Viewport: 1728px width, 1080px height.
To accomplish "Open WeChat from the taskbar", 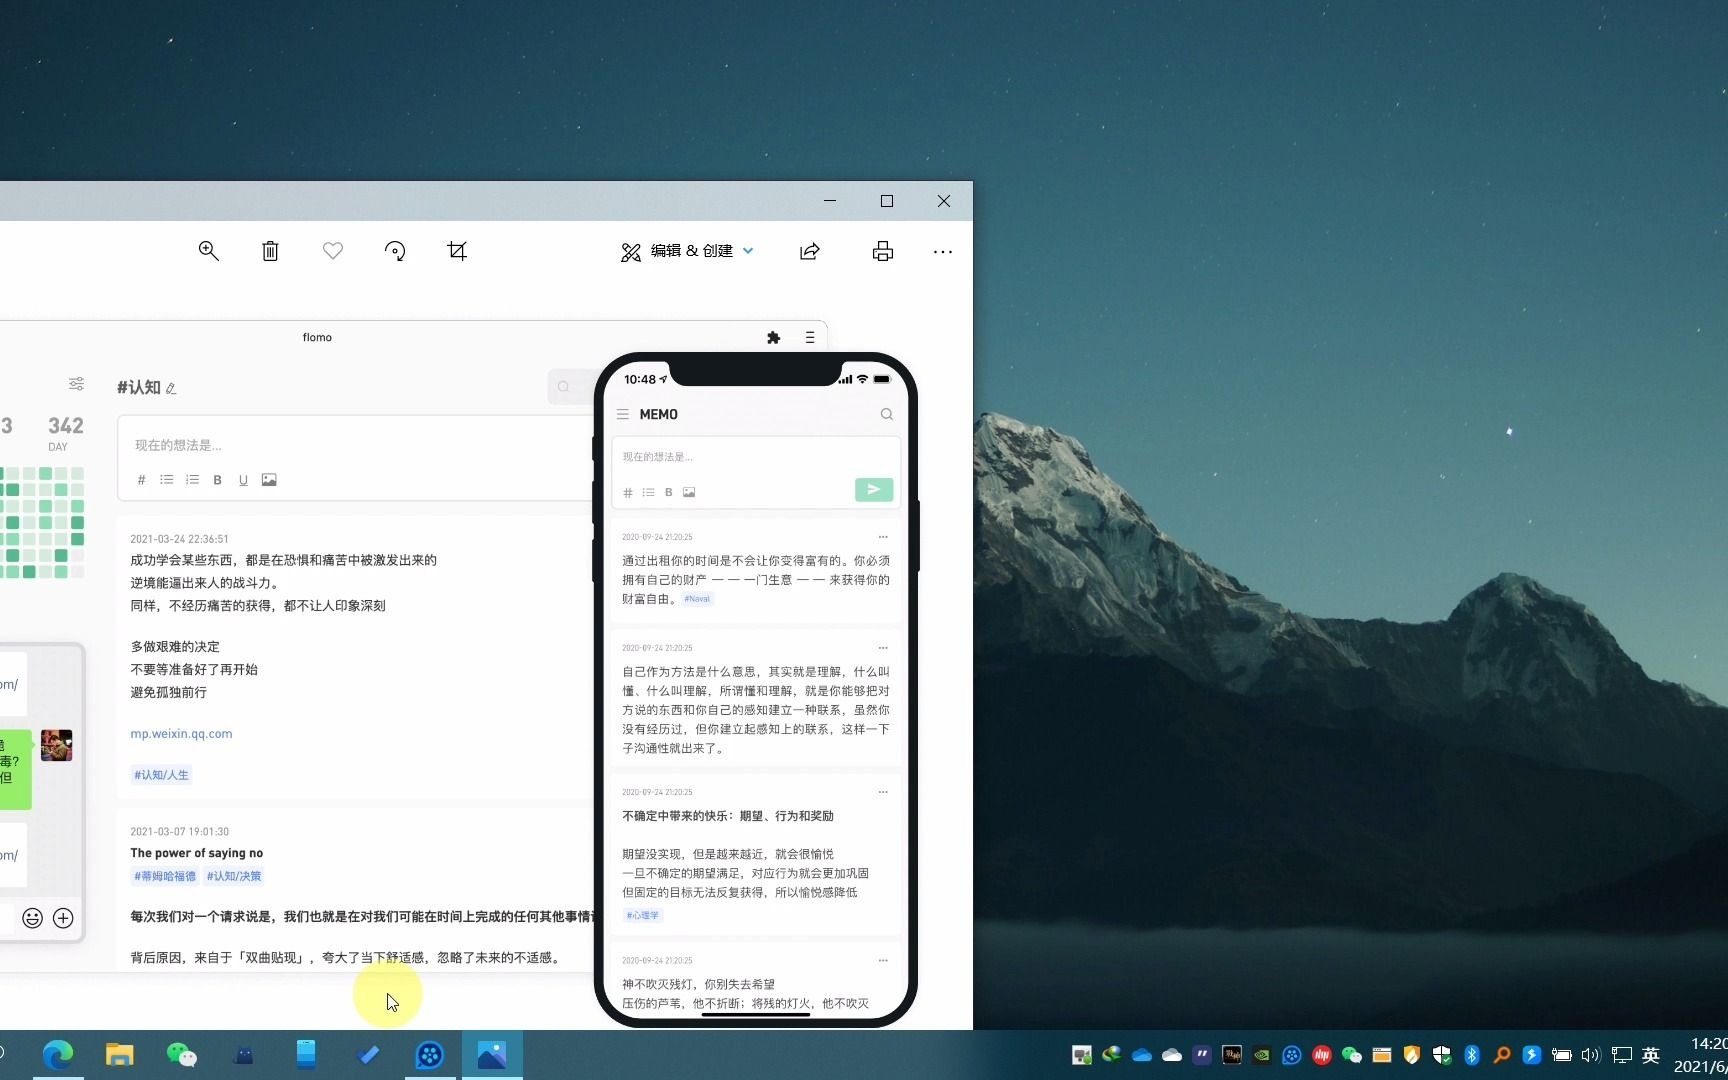I will point(181,1054).
